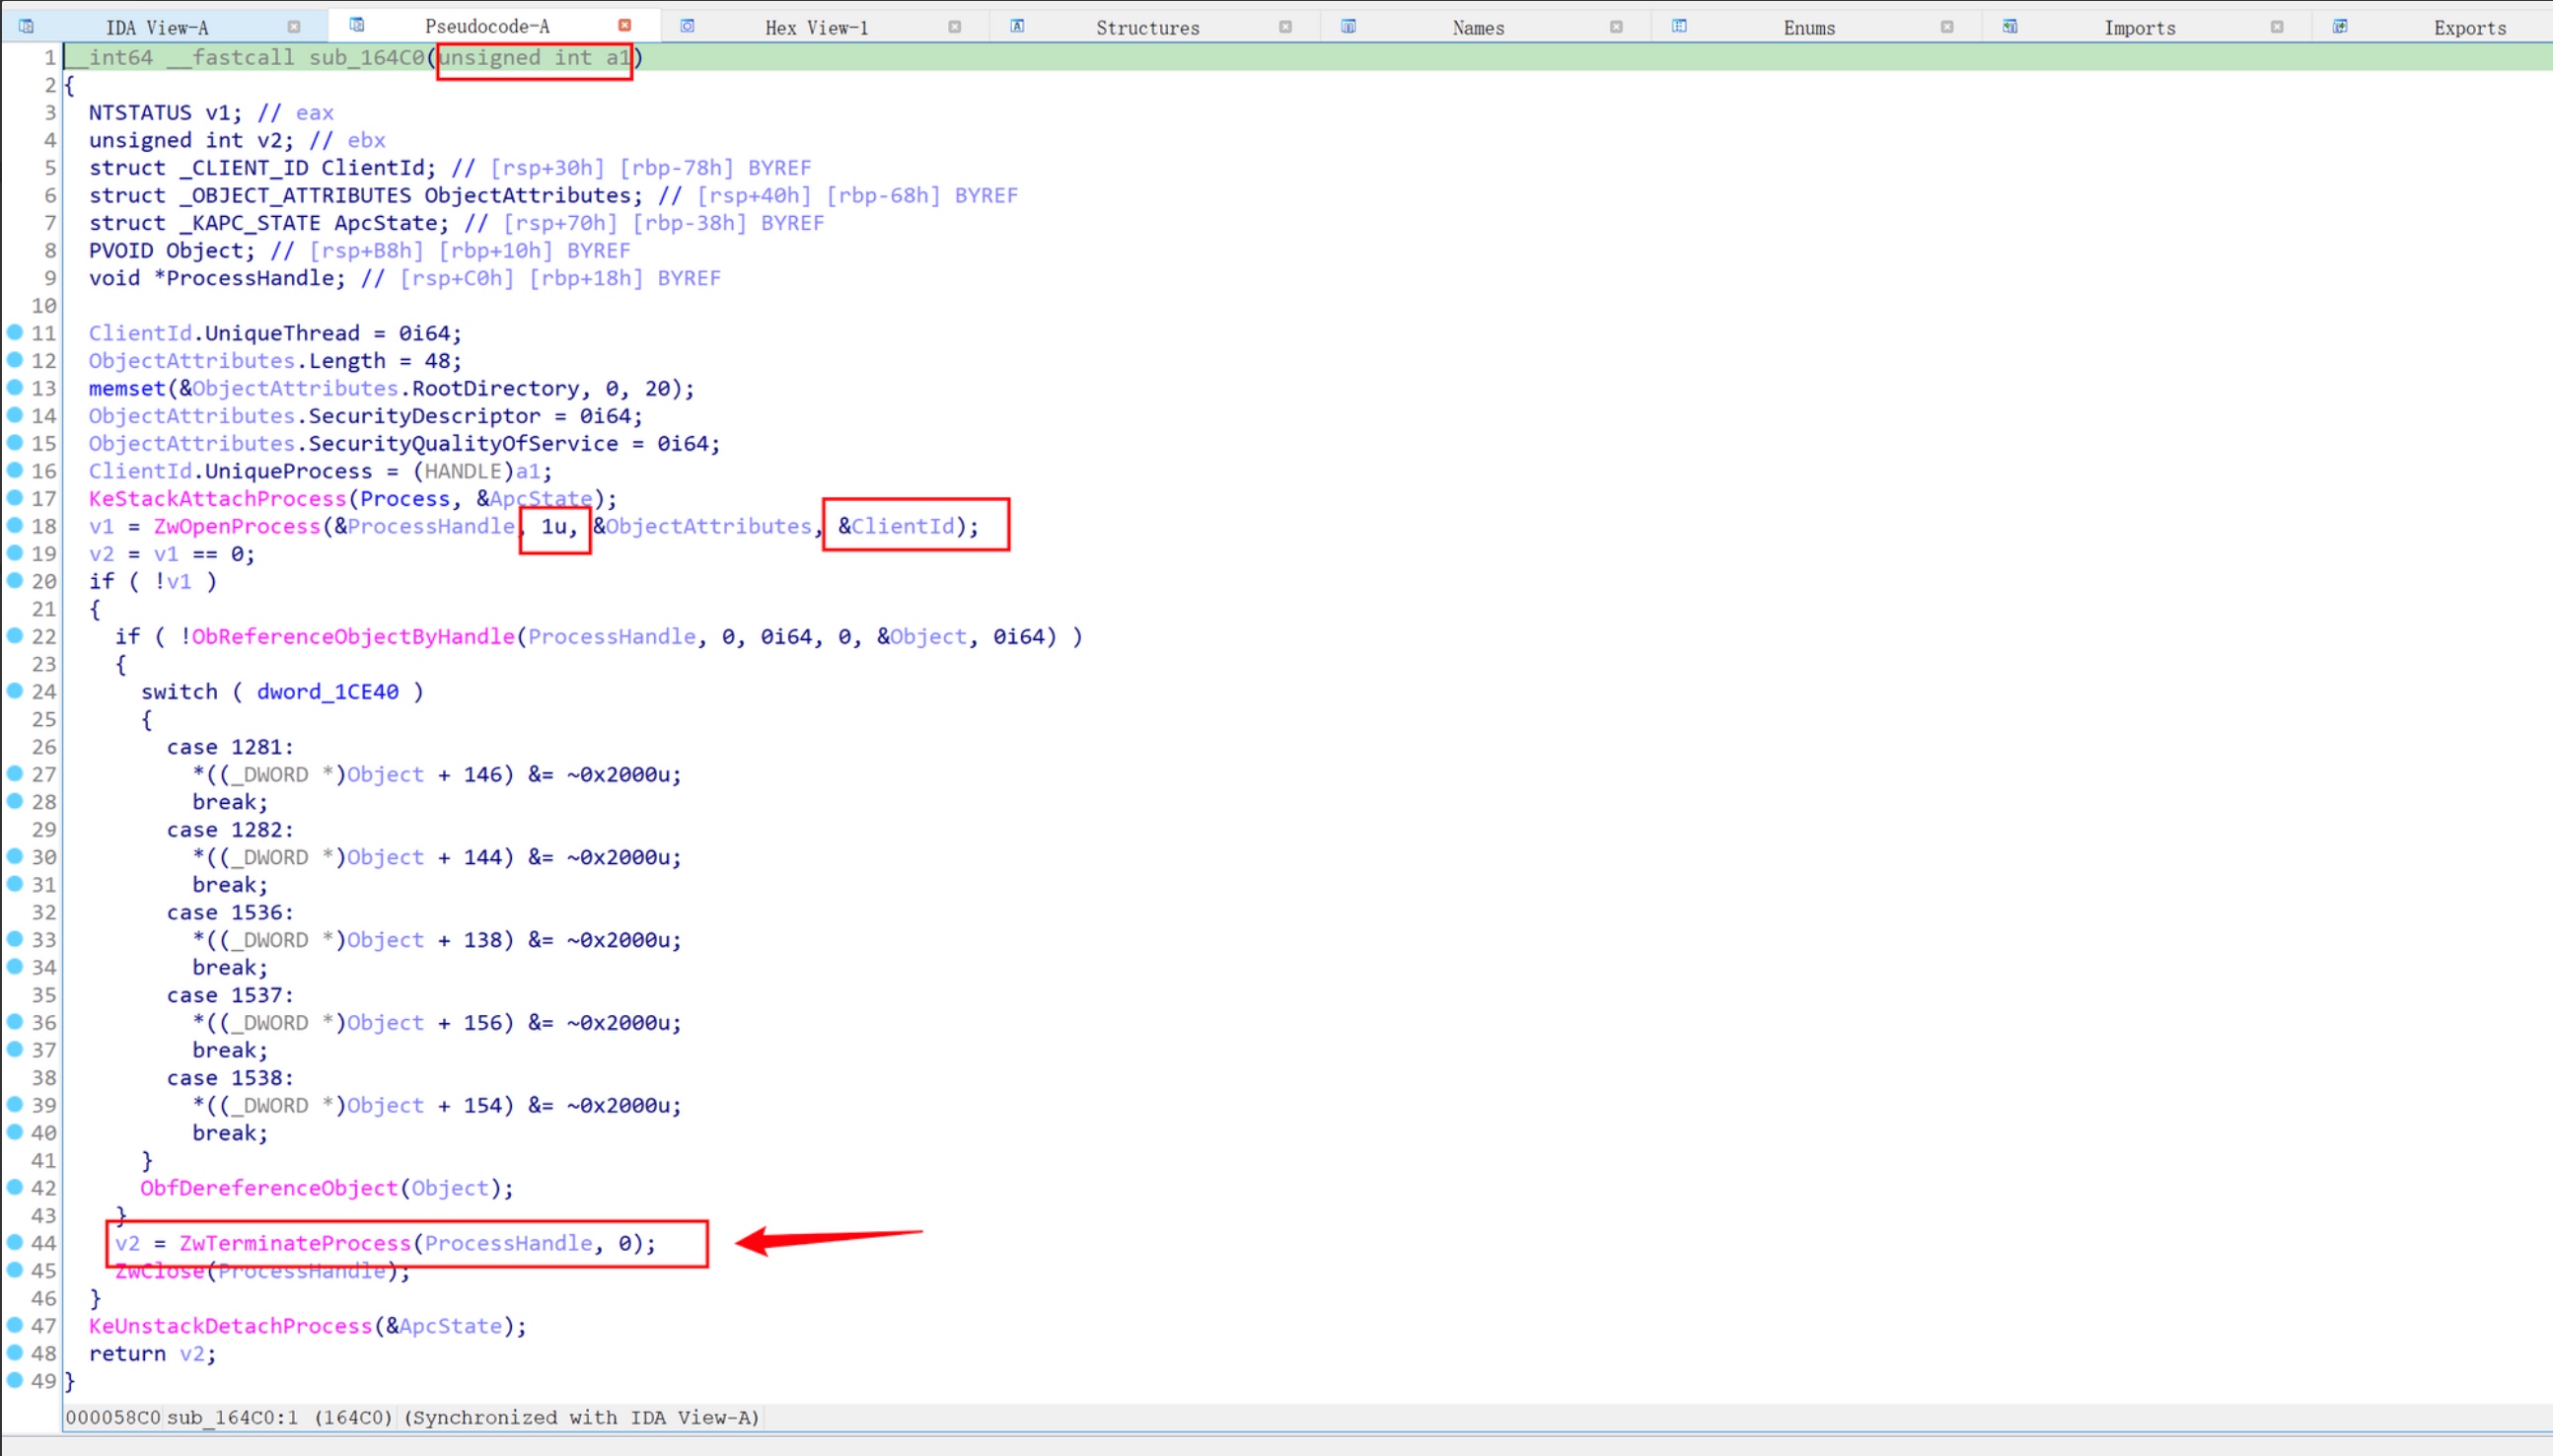Click the IDA View-A tab icon

(x=26, y=27)
